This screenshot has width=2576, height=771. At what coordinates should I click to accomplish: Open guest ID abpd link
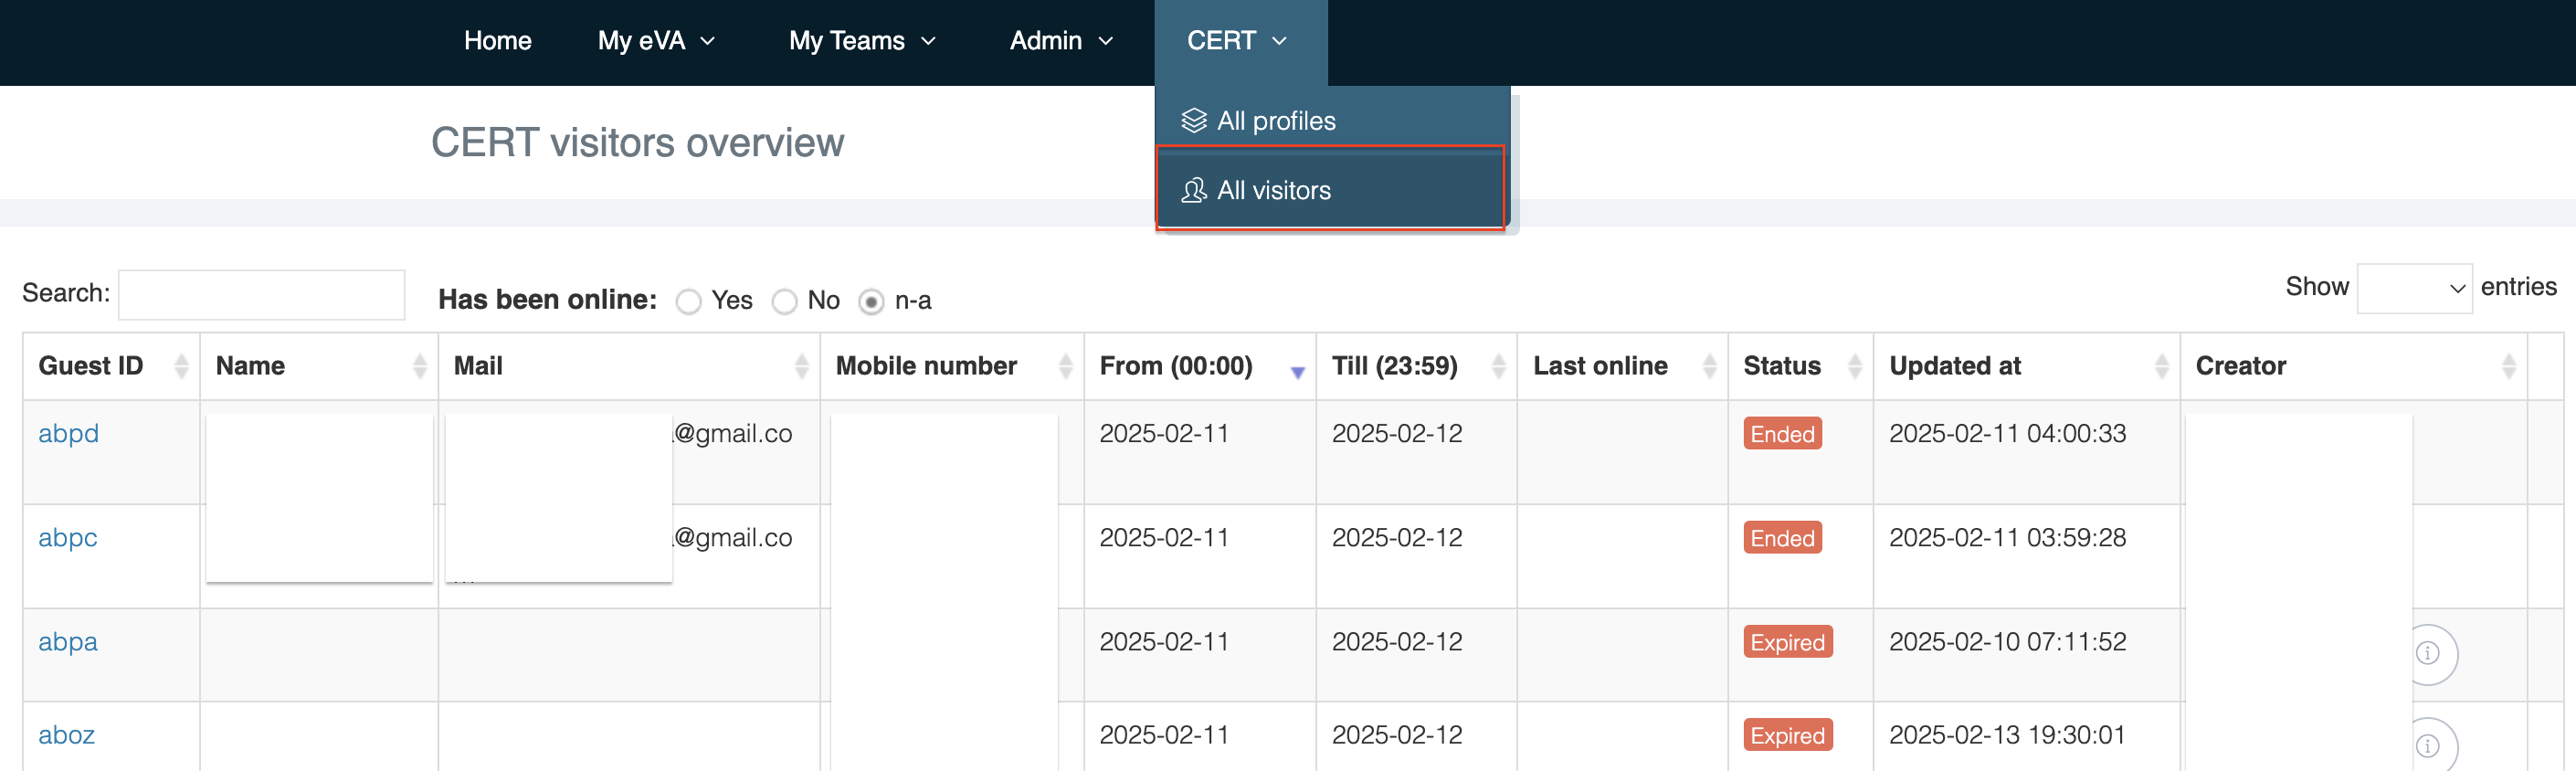pos(68,433)
